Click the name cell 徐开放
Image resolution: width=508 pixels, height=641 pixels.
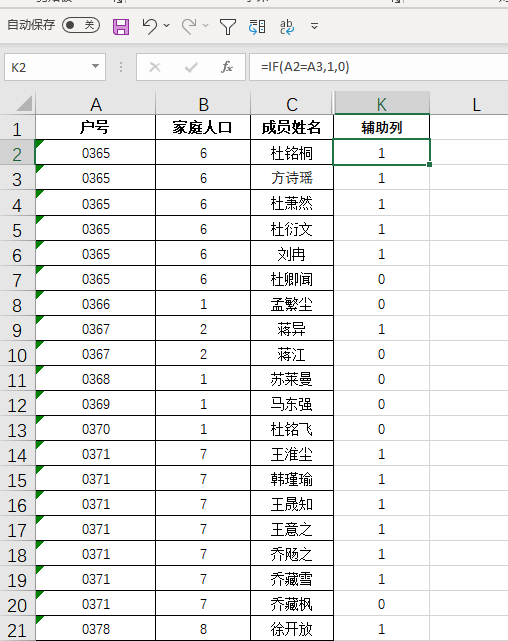(x=292, y=629)
